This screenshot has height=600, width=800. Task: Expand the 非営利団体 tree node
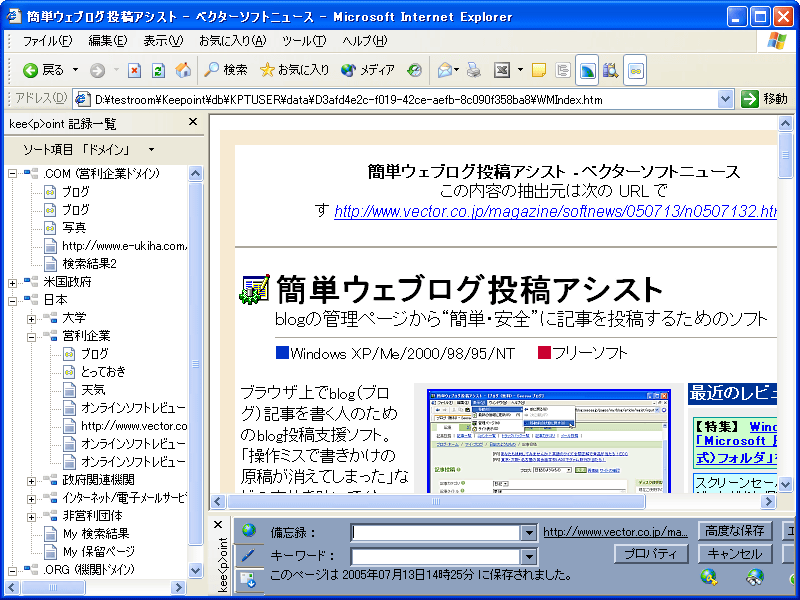point(31,517)
